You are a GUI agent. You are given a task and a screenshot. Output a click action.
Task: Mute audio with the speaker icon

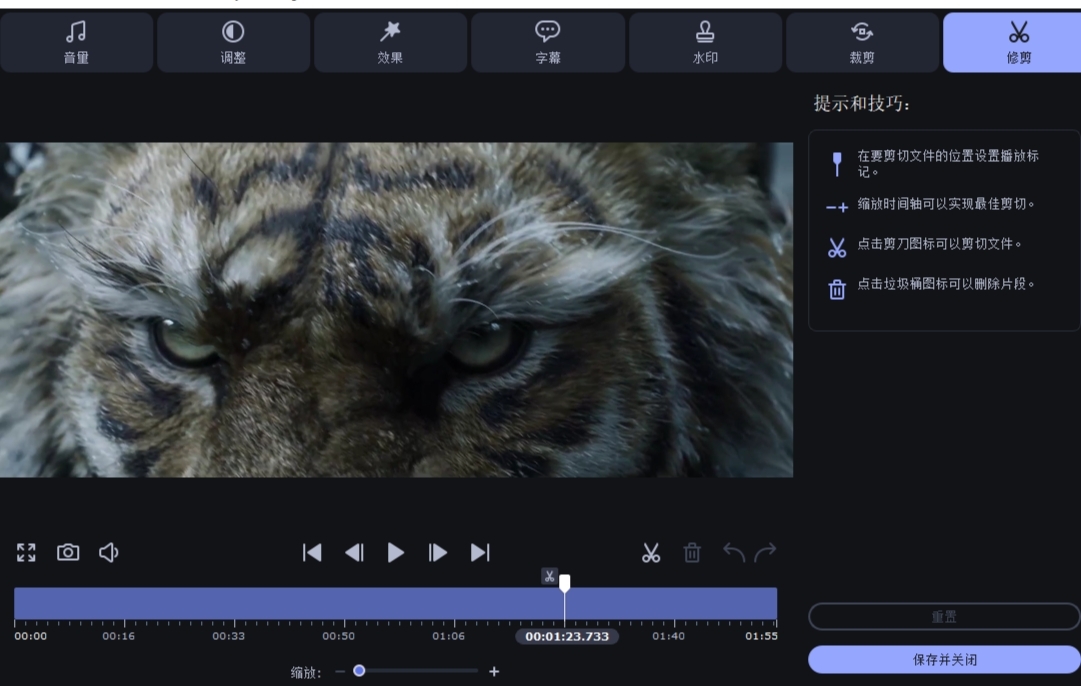tap(108, 552)
